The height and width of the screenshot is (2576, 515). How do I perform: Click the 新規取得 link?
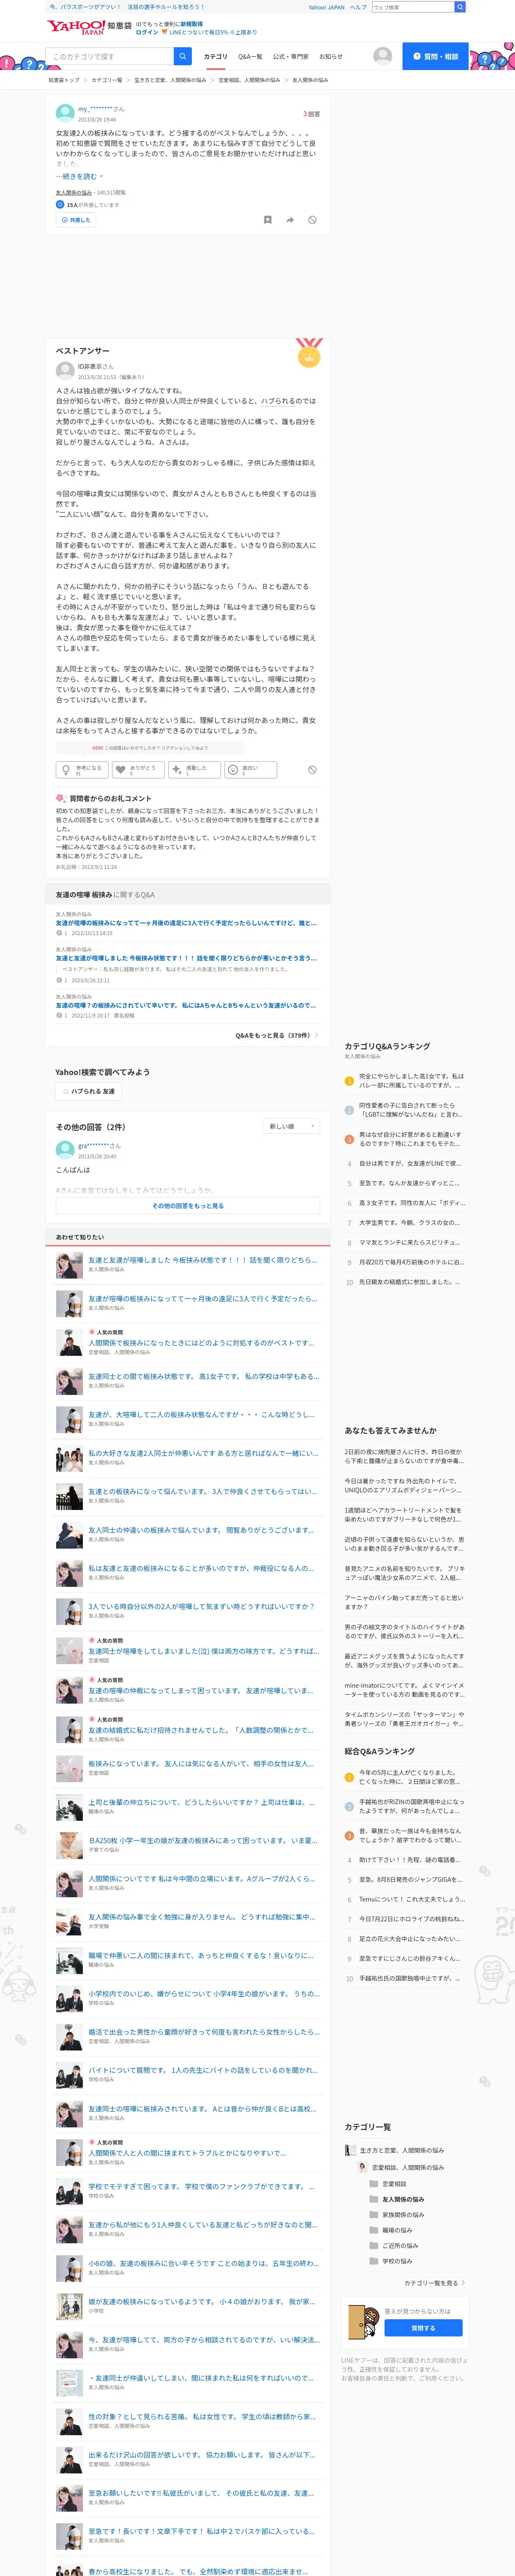tap(191, 24)
